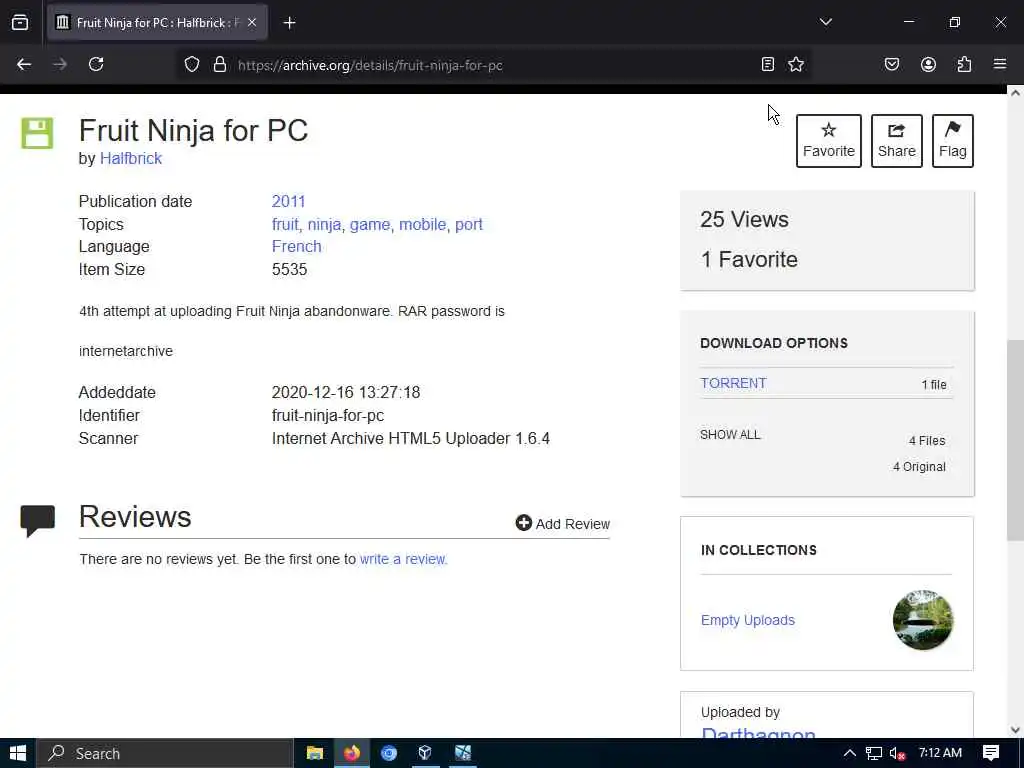Image resolution: width=1024 pixels, height=768 pixels.
Task: Click the page vertical scrollbar thumb
Action: click(1015, 441)
